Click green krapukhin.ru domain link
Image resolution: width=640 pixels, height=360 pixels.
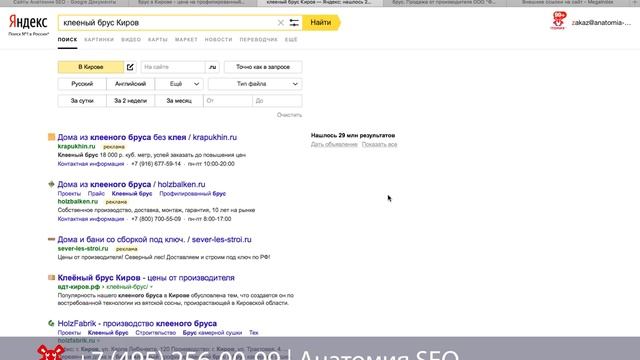coord(76,146)
